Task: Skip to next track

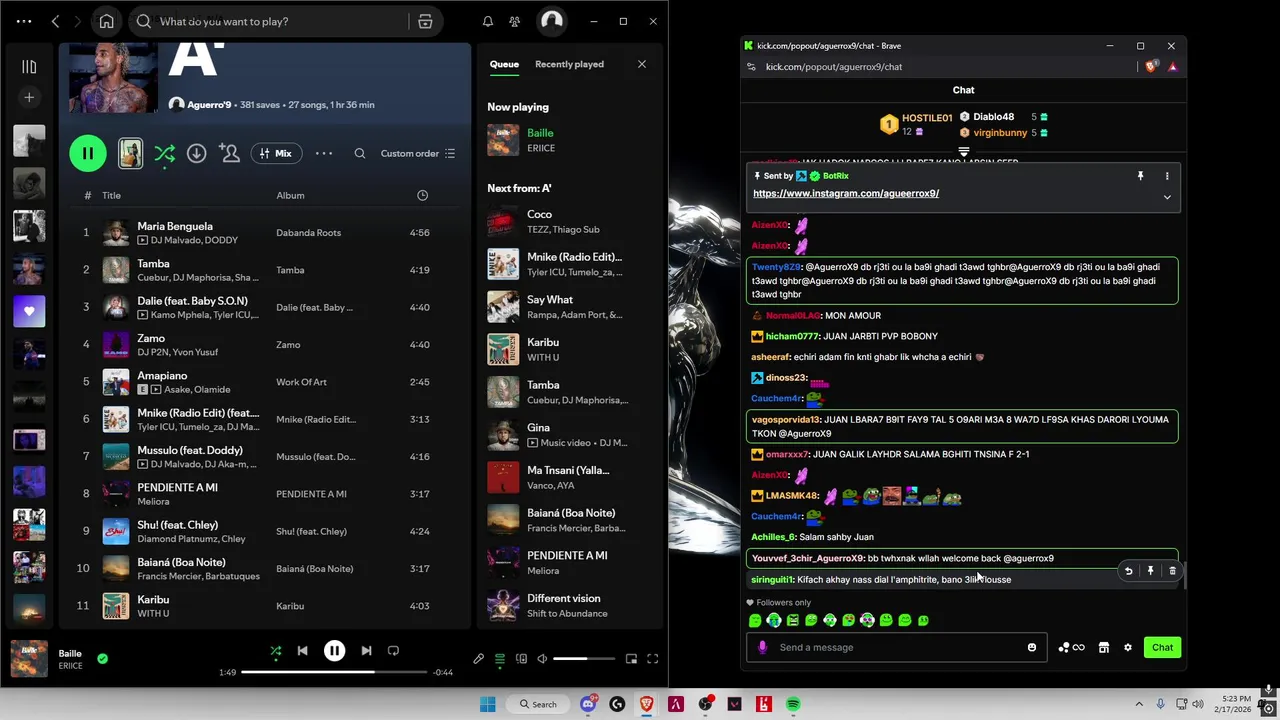Action: [x=366, y=651]
